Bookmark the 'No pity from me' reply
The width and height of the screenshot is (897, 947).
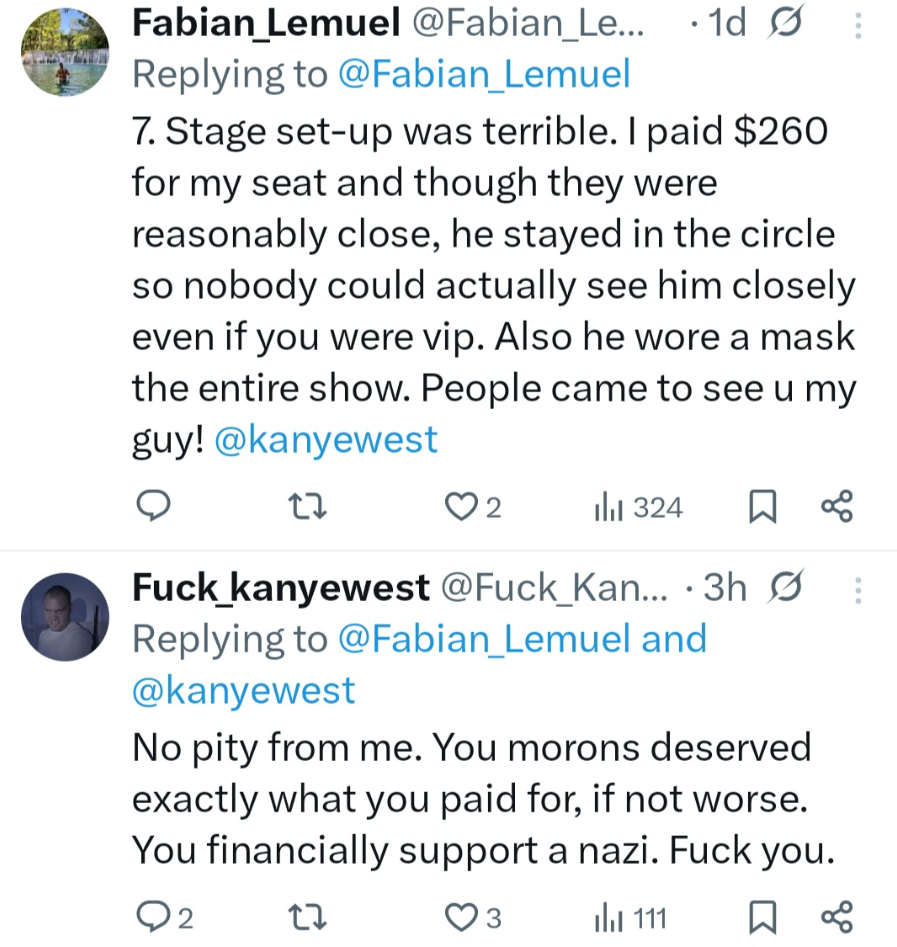tap(762, 917)
